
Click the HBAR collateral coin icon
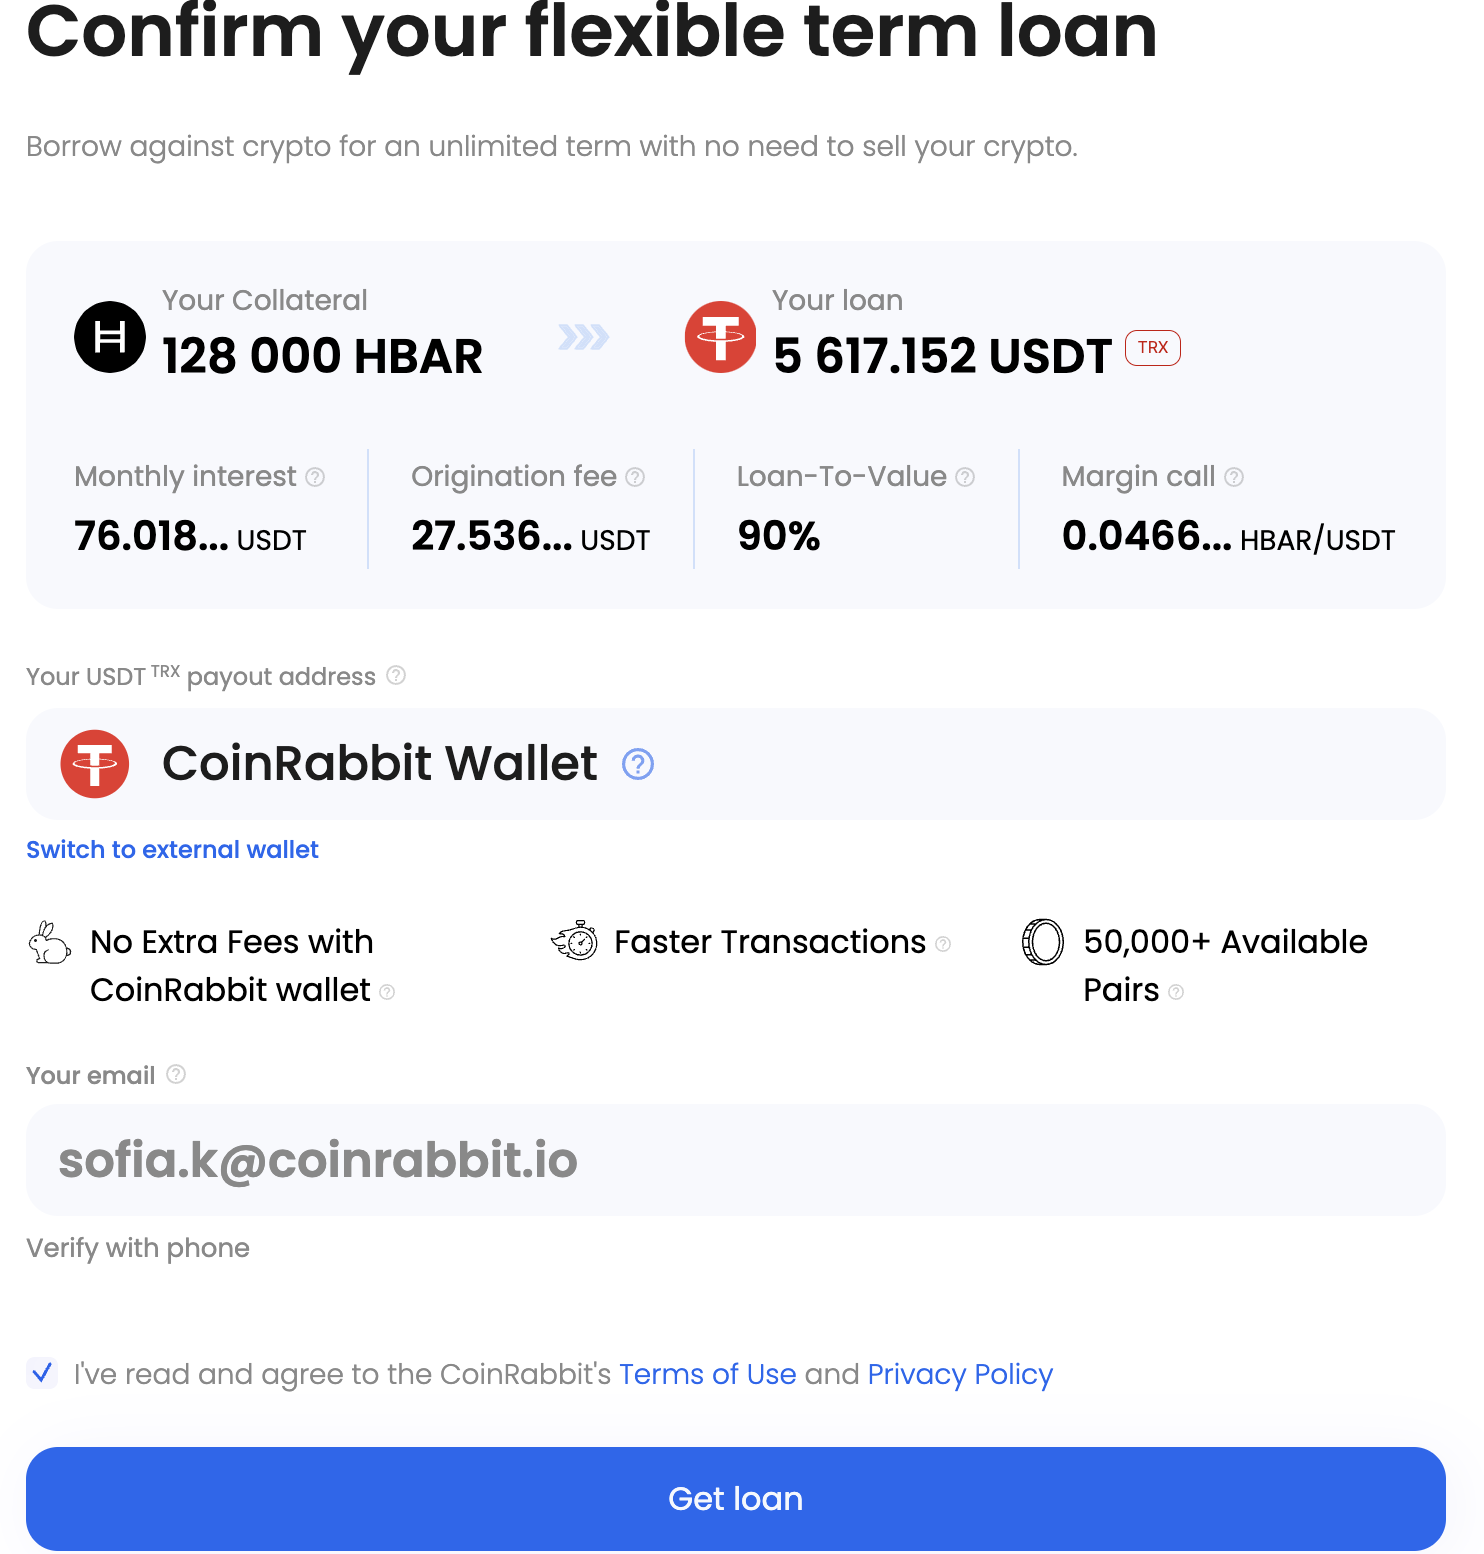click(x=110, y=336)
